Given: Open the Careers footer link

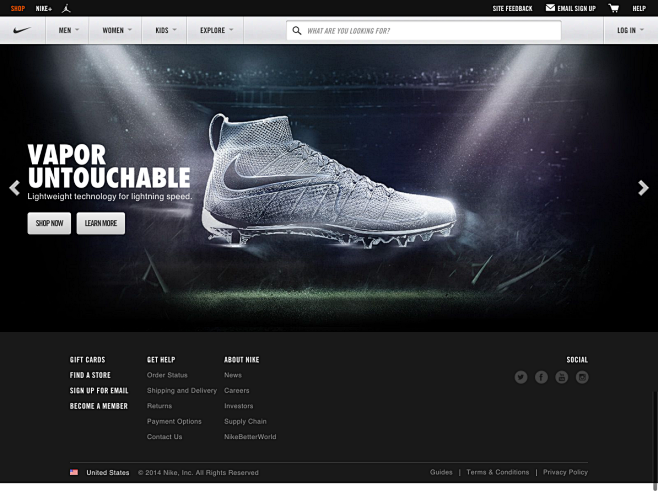Looking at the screenshot, I should 237,390.
